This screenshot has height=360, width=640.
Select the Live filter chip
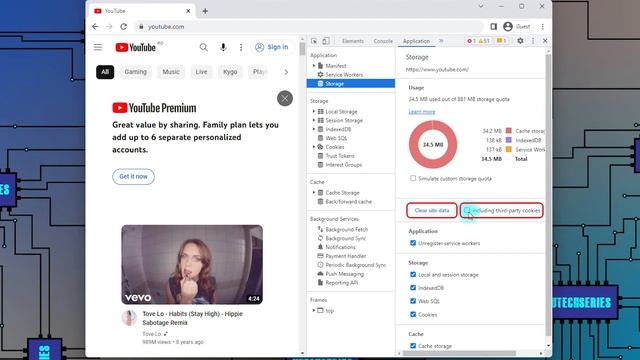point(201,72)
